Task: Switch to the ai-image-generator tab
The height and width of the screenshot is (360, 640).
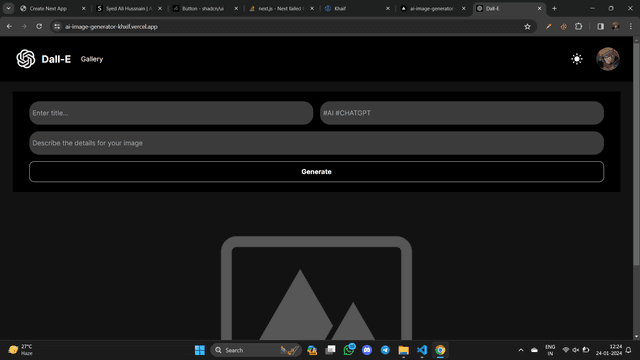Action: 431,8
